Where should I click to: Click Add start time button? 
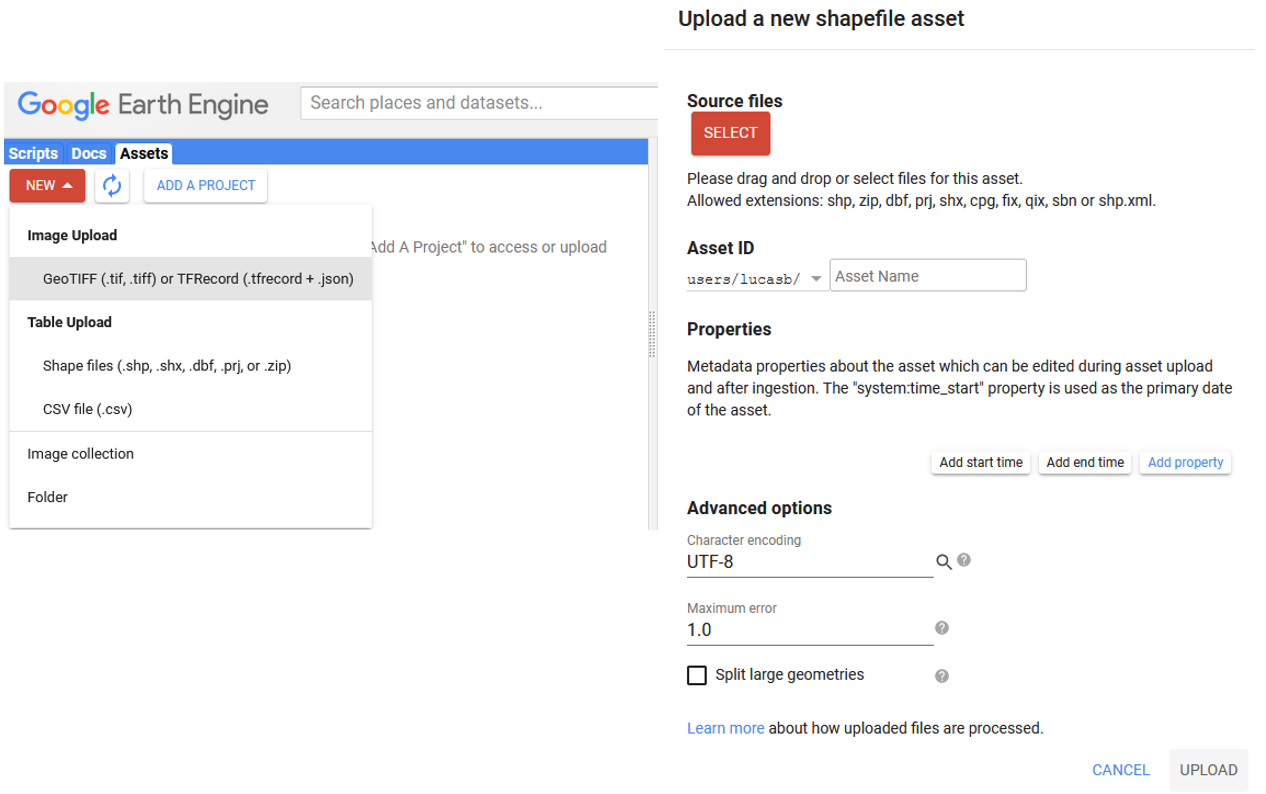[981, 462]
